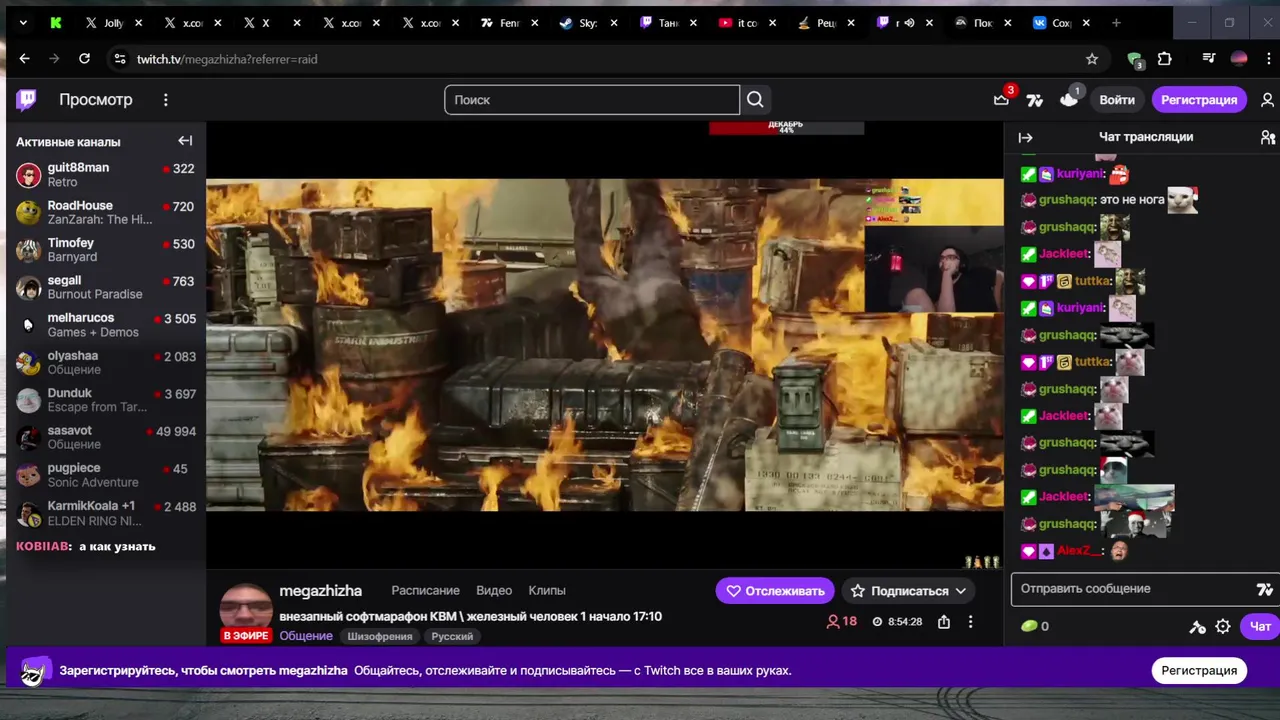View site information icon in address bar
This screenshot has height=720, width=1280.
[x=120, y=59]
